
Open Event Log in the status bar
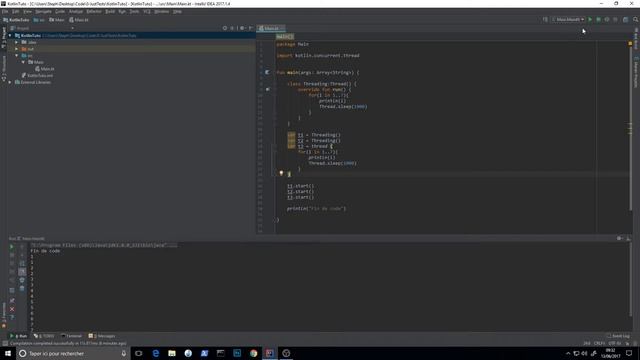click(618, 336)
